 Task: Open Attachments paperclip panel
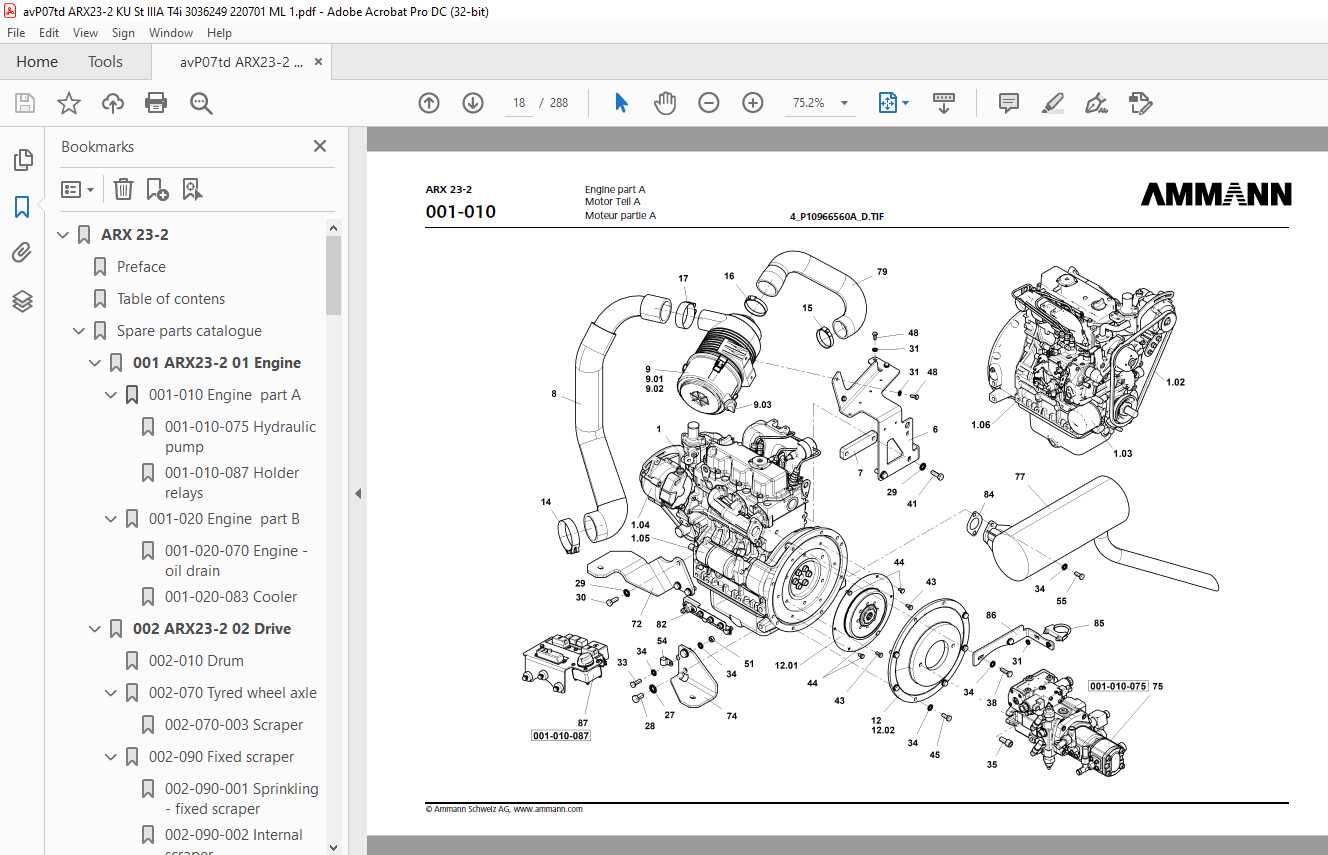pyautogui.click(x=22, y=253)
